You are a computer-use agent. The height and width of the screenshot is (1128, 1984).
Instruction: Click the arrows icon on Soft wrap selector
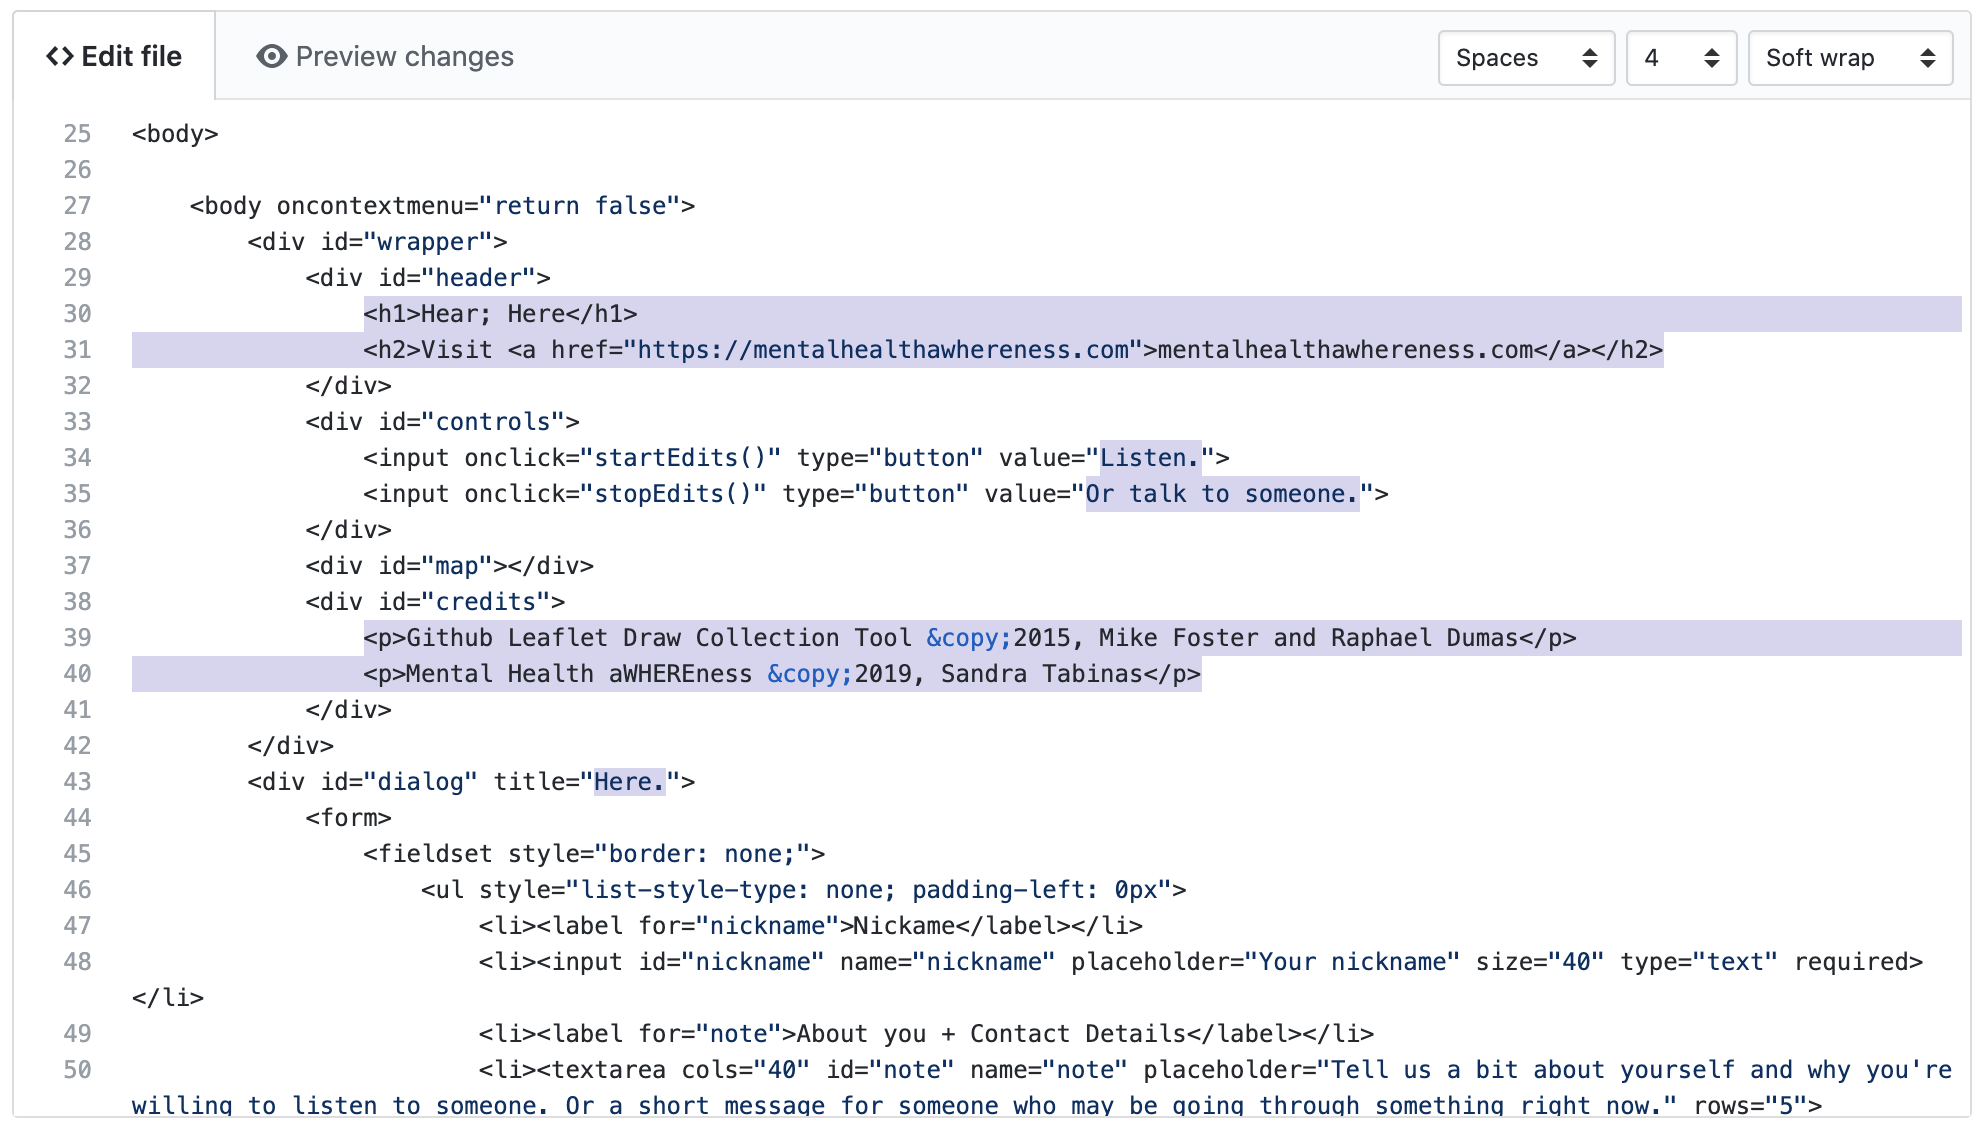point(1927,58)
